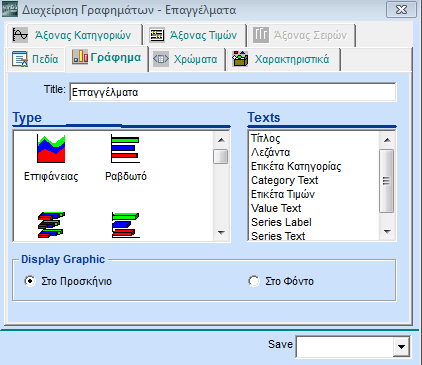Select the Στο Φόντο radio button
This screenshot has width=422, height=365.
coord(254,281)
